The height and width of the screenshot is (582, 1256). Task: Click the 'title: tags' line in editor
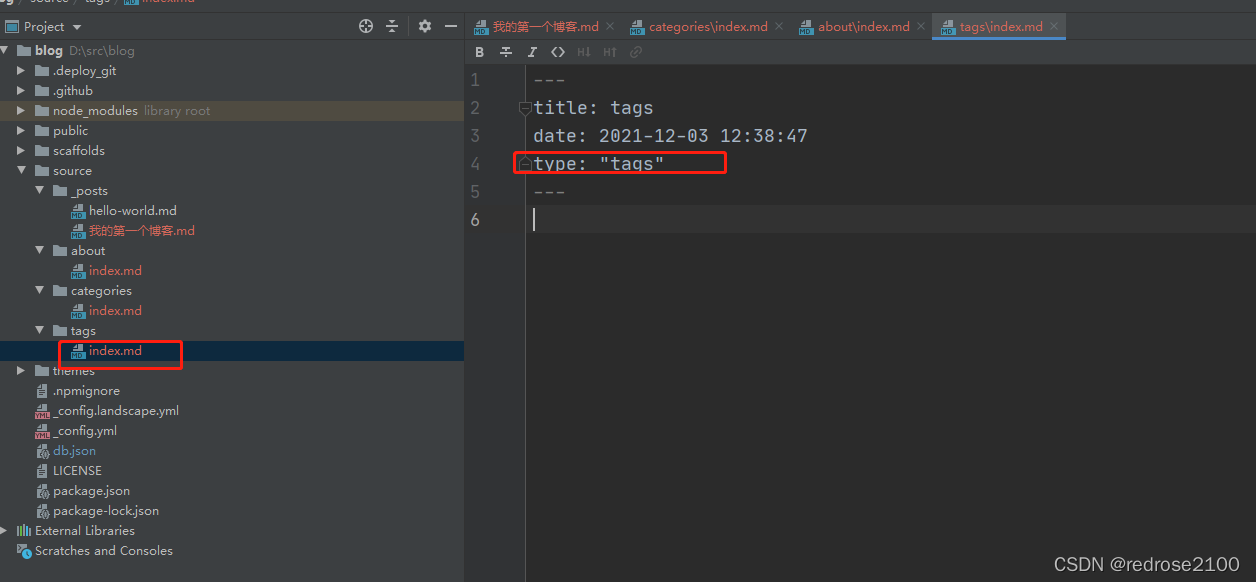pos(593,108)
